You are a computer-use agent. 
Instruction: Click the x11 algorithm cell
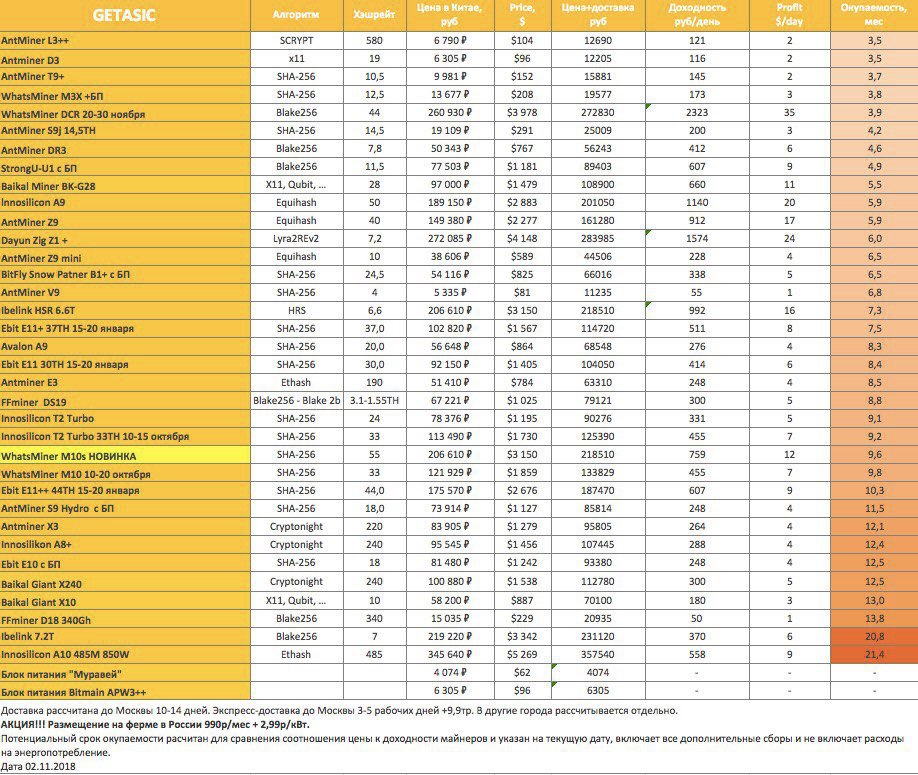click(x=297, y=59)
